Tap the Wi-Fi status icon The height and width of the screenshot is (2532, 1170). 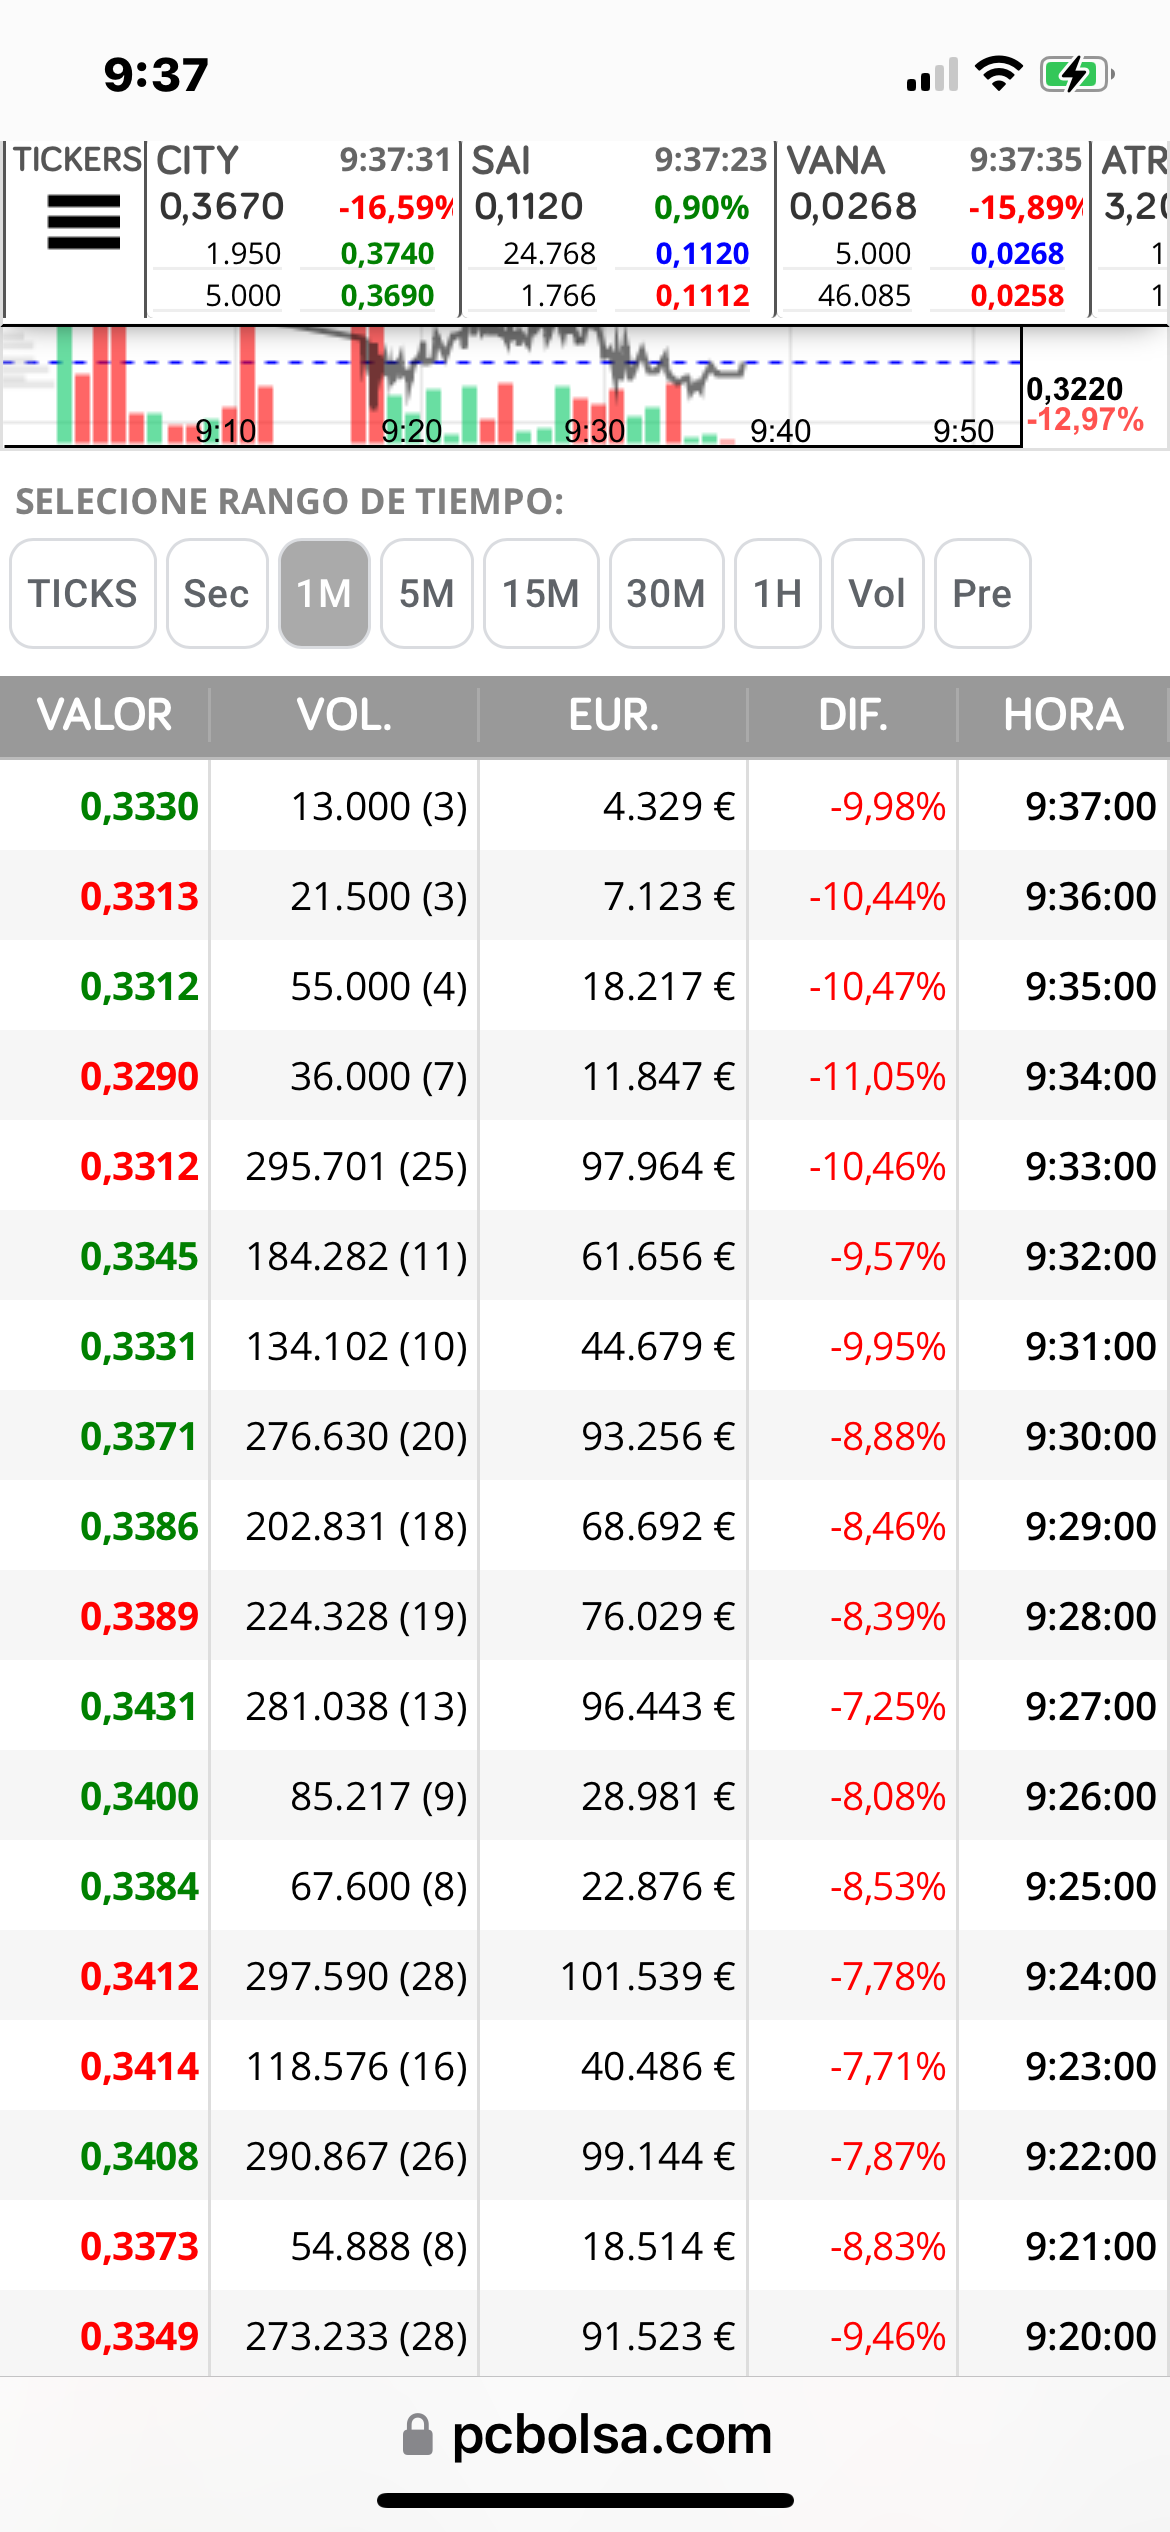tap(998, 74)
